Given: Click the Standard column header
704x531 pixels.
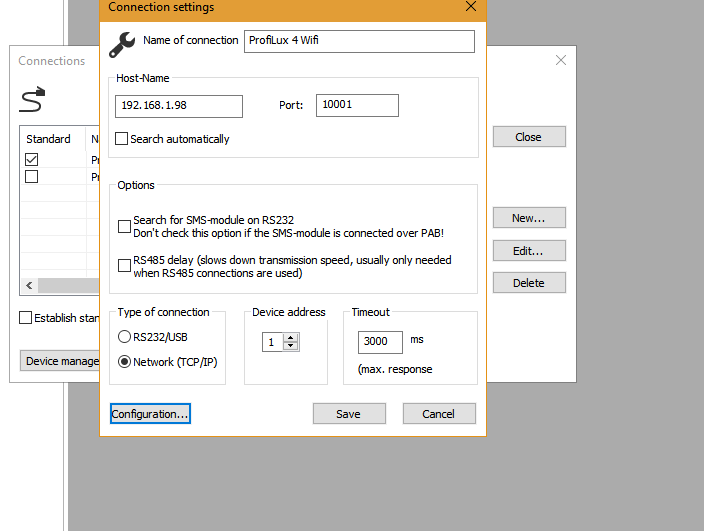Looking at the screenshot, I should 48,139.
